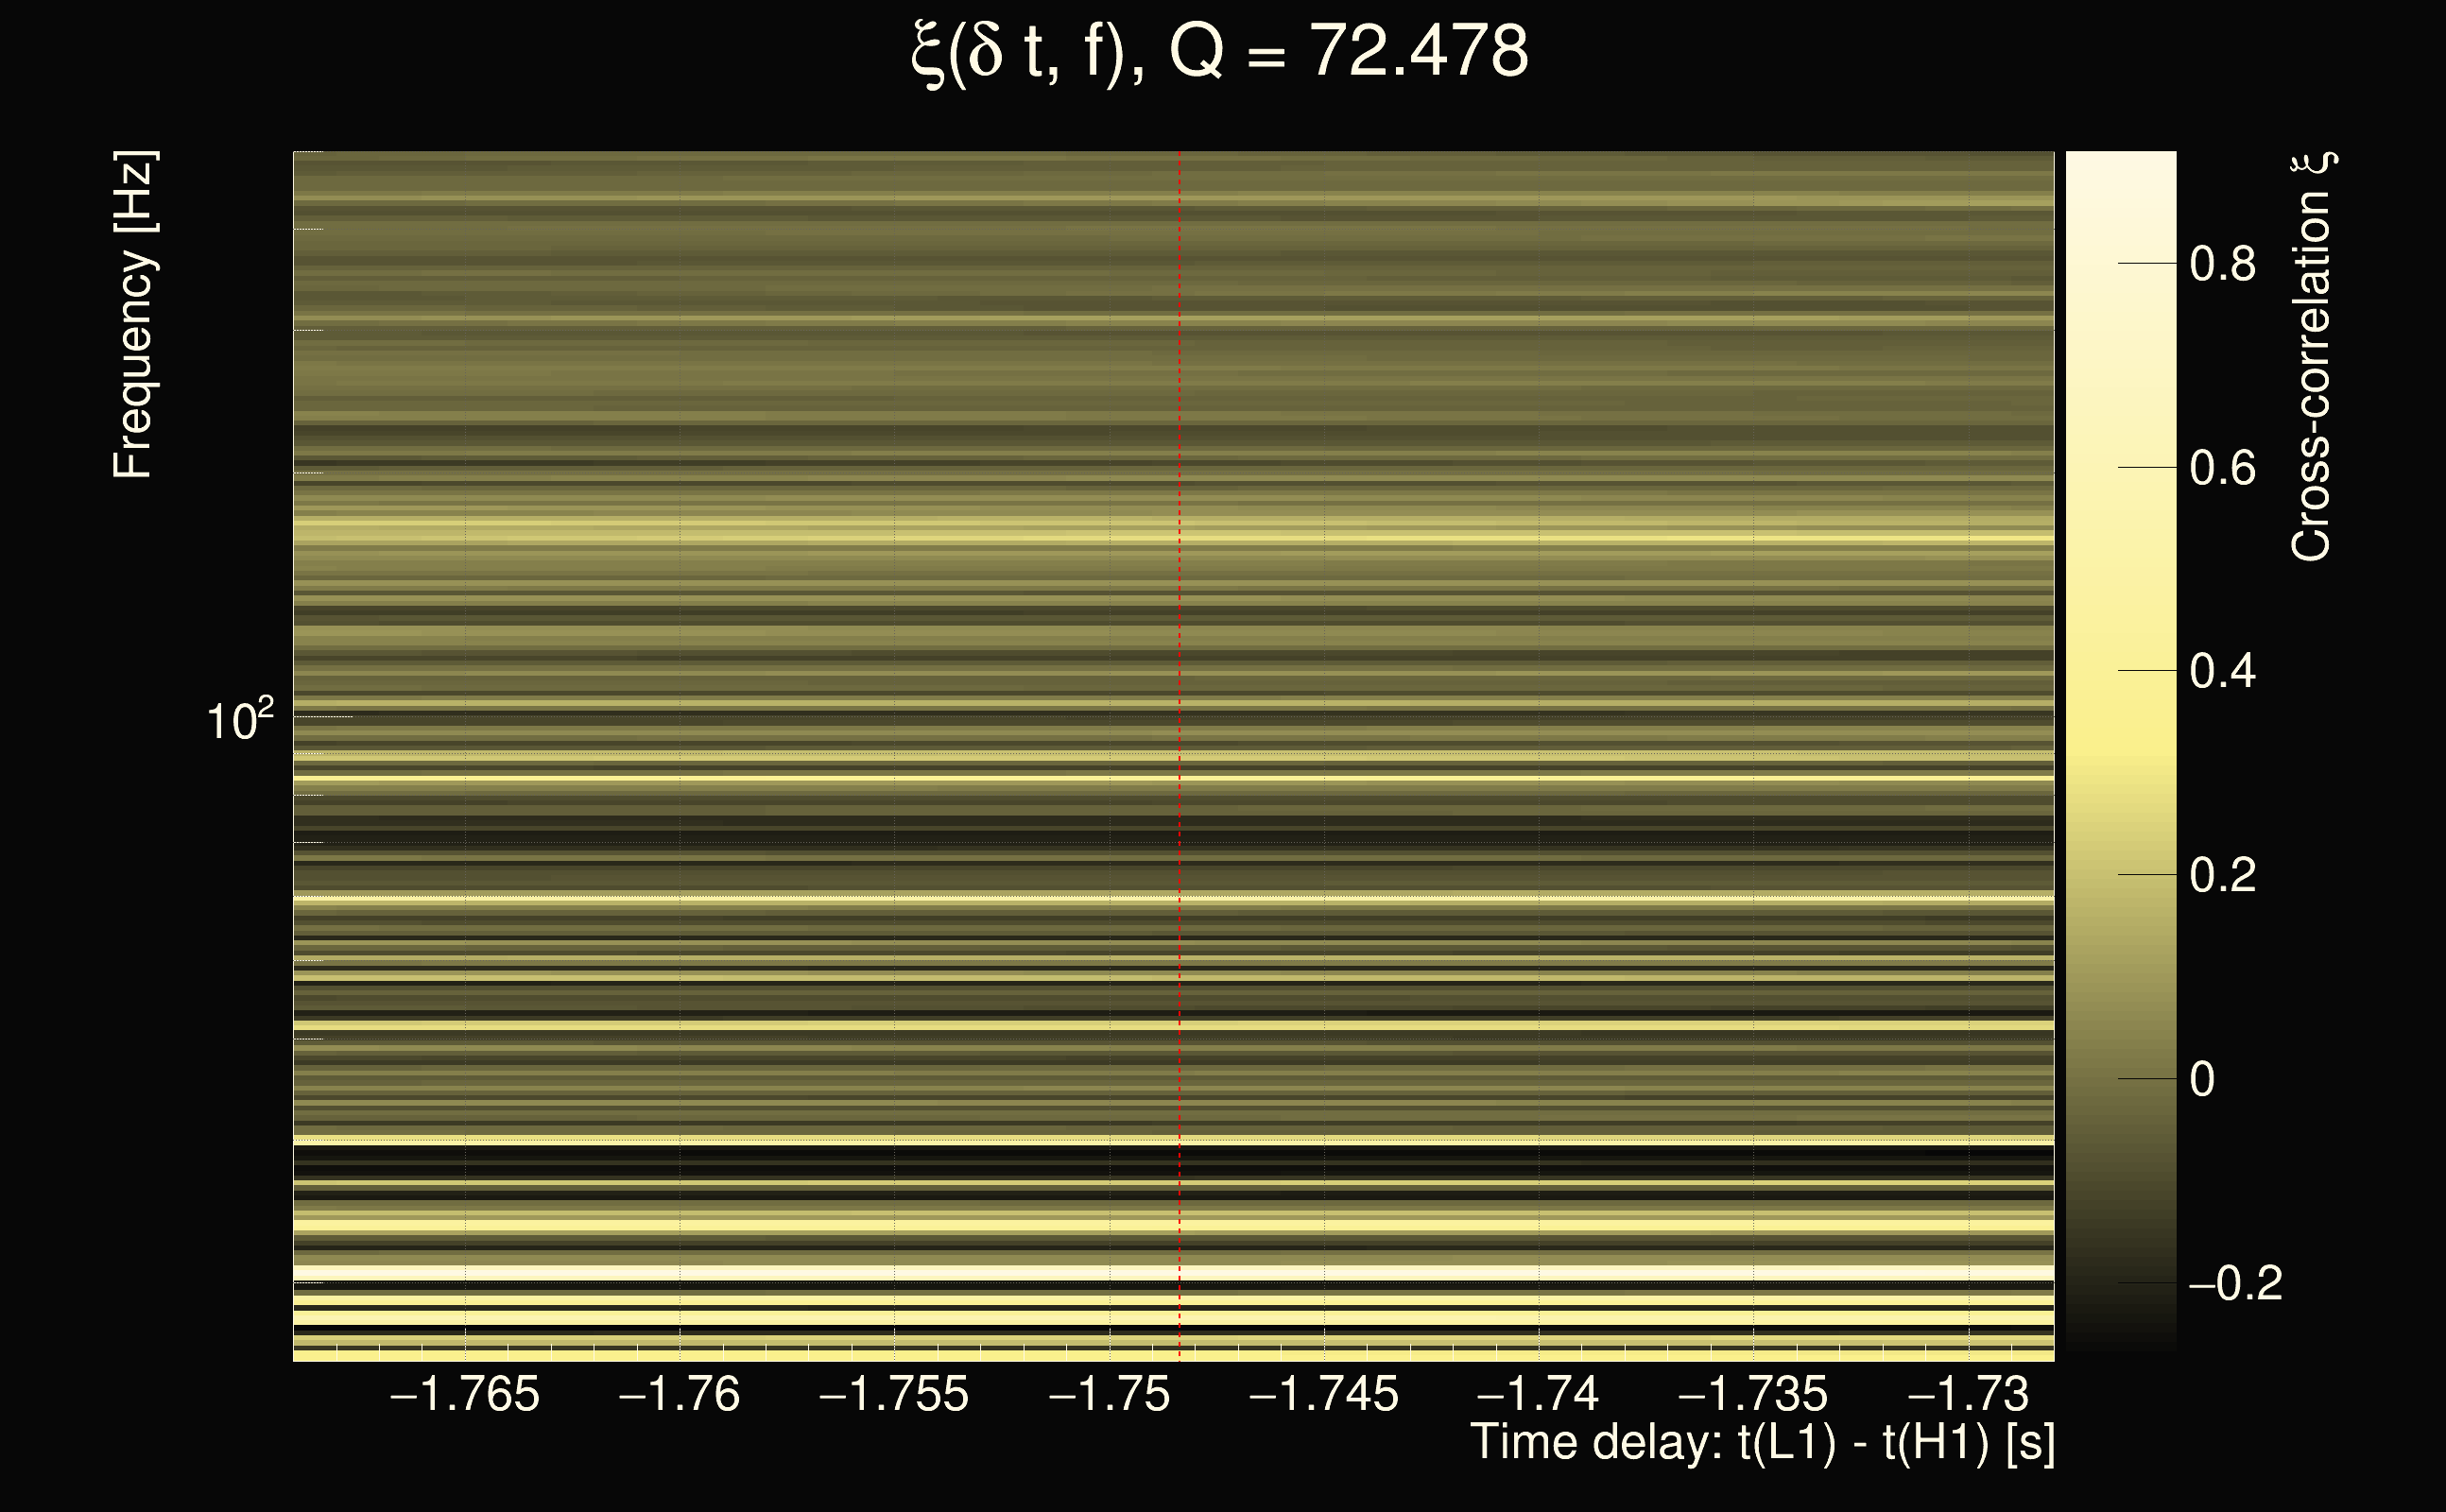Image resolution: width=2446 pixels, height=1512 pixels.
Task: Click the Cross-correlation ξ colorbar label
Action: [2312, 356]
